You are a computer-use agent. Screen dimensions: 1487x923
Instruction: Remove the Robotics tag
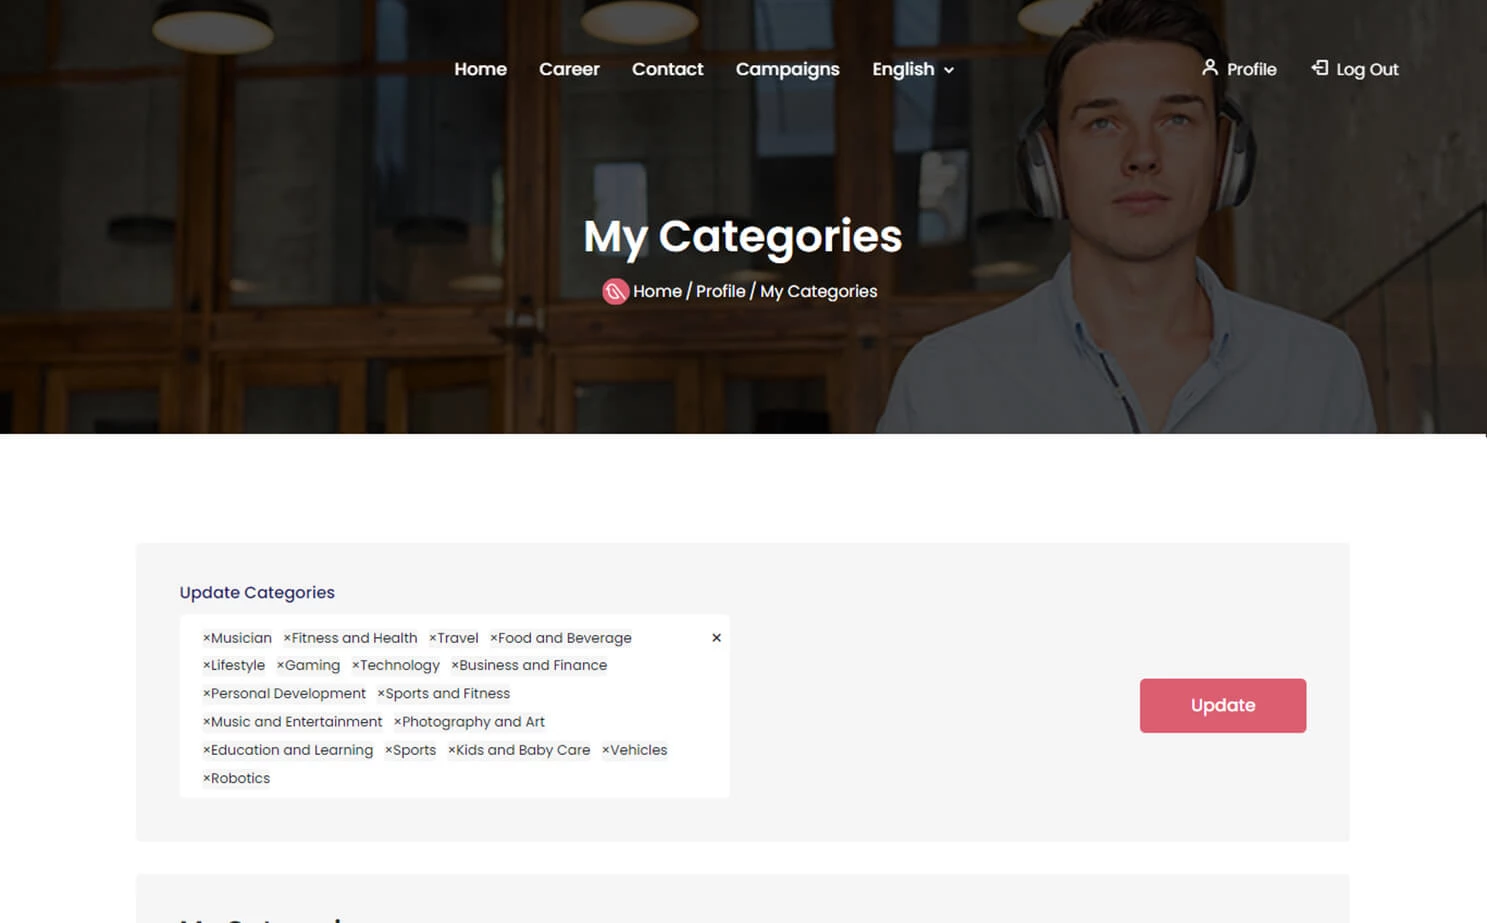[204, 778]
